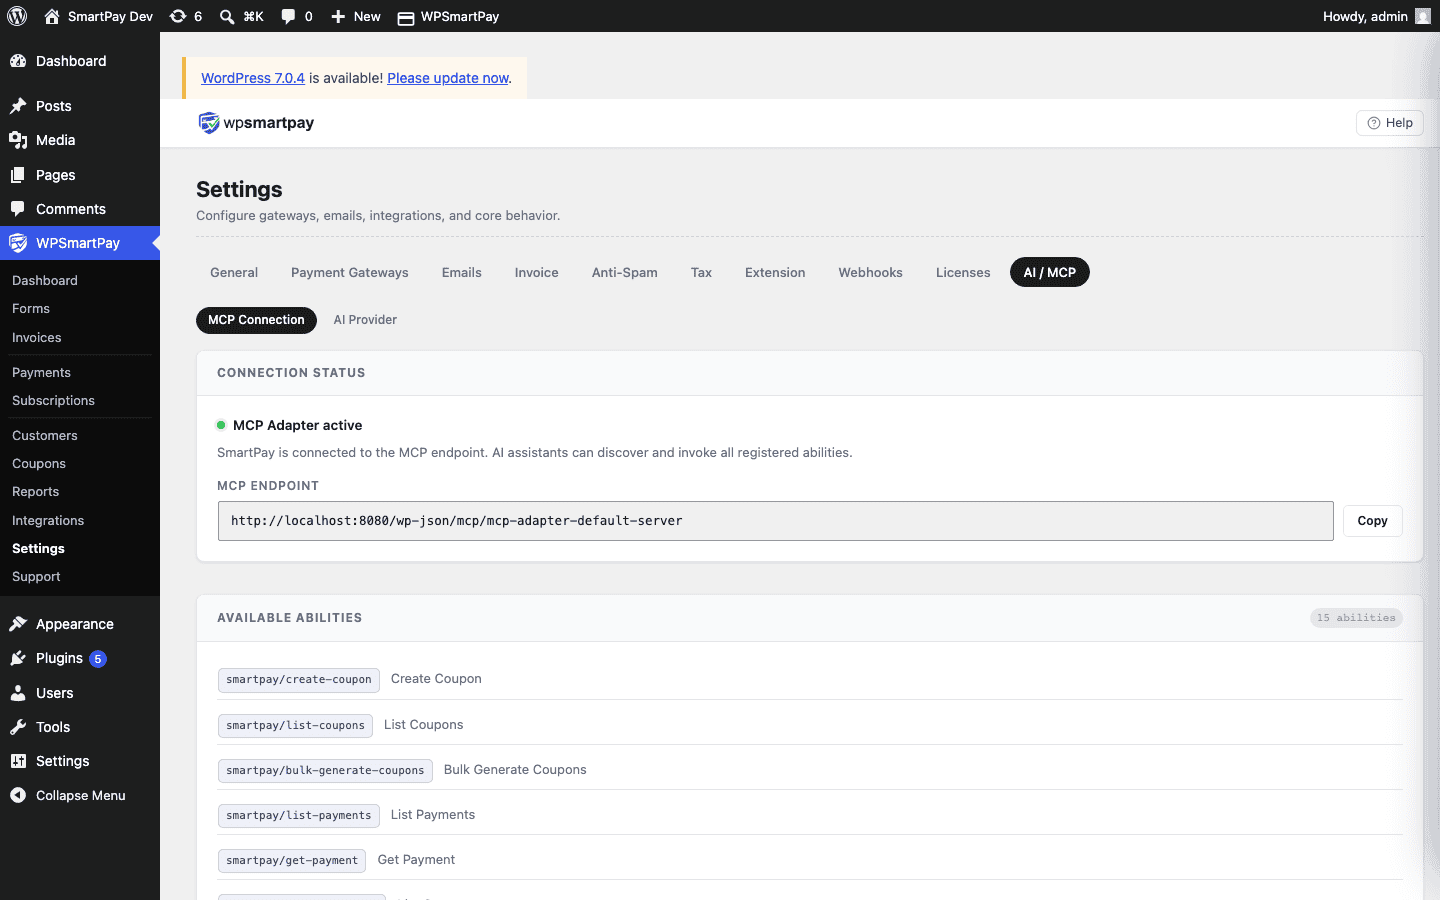This screenshot has height=900, width=1440.
Task: Open the Appearance menu
Action: tap(80, 624)
